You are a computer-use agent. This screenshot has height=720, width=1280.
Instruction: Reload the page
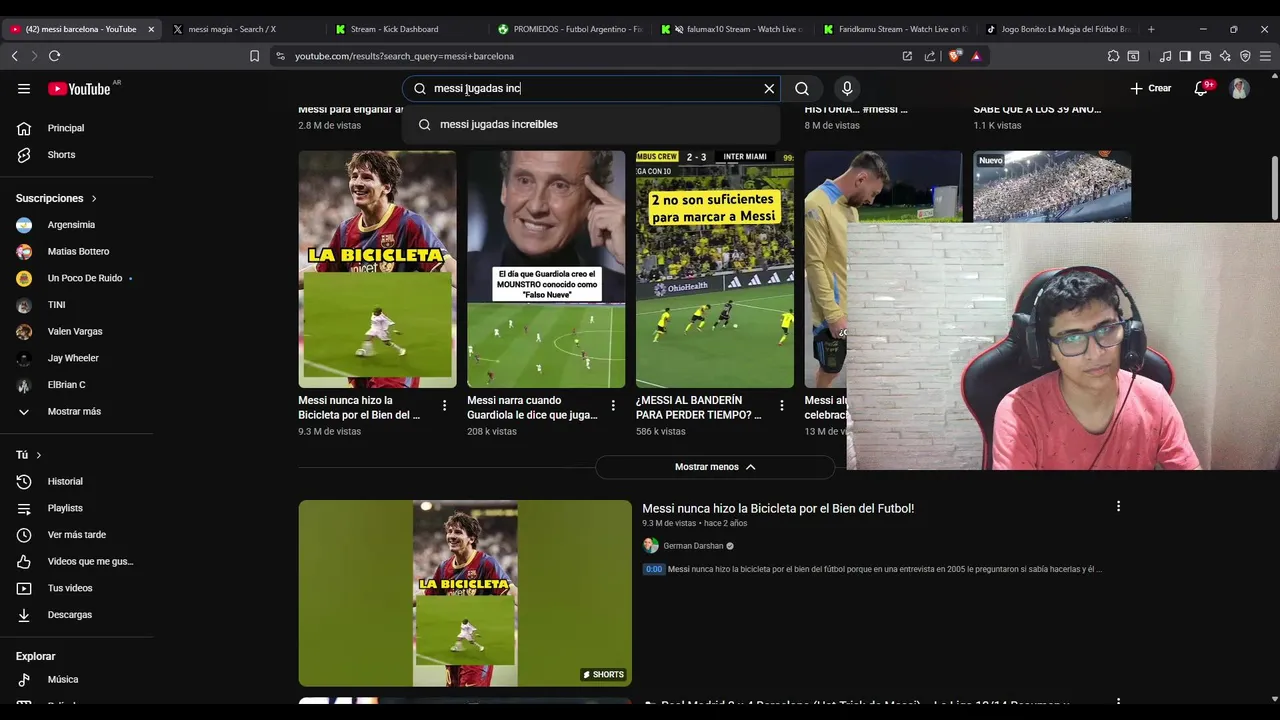click(x=54, y=56)
